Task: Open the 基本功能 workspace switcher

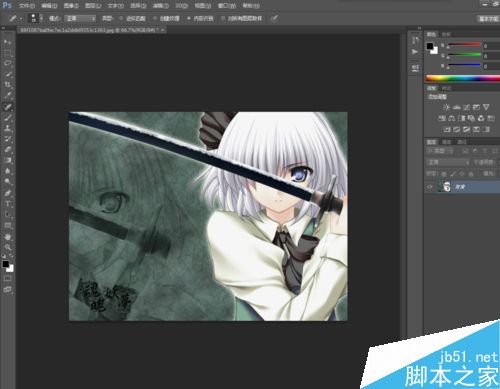Action: pyautogui.click(x=488, y=19)
